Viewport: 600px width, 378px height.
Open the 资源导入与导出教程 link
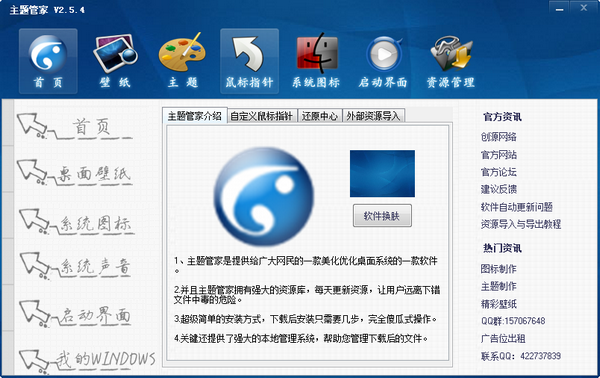pyautogui.click(x=521, y=224)
